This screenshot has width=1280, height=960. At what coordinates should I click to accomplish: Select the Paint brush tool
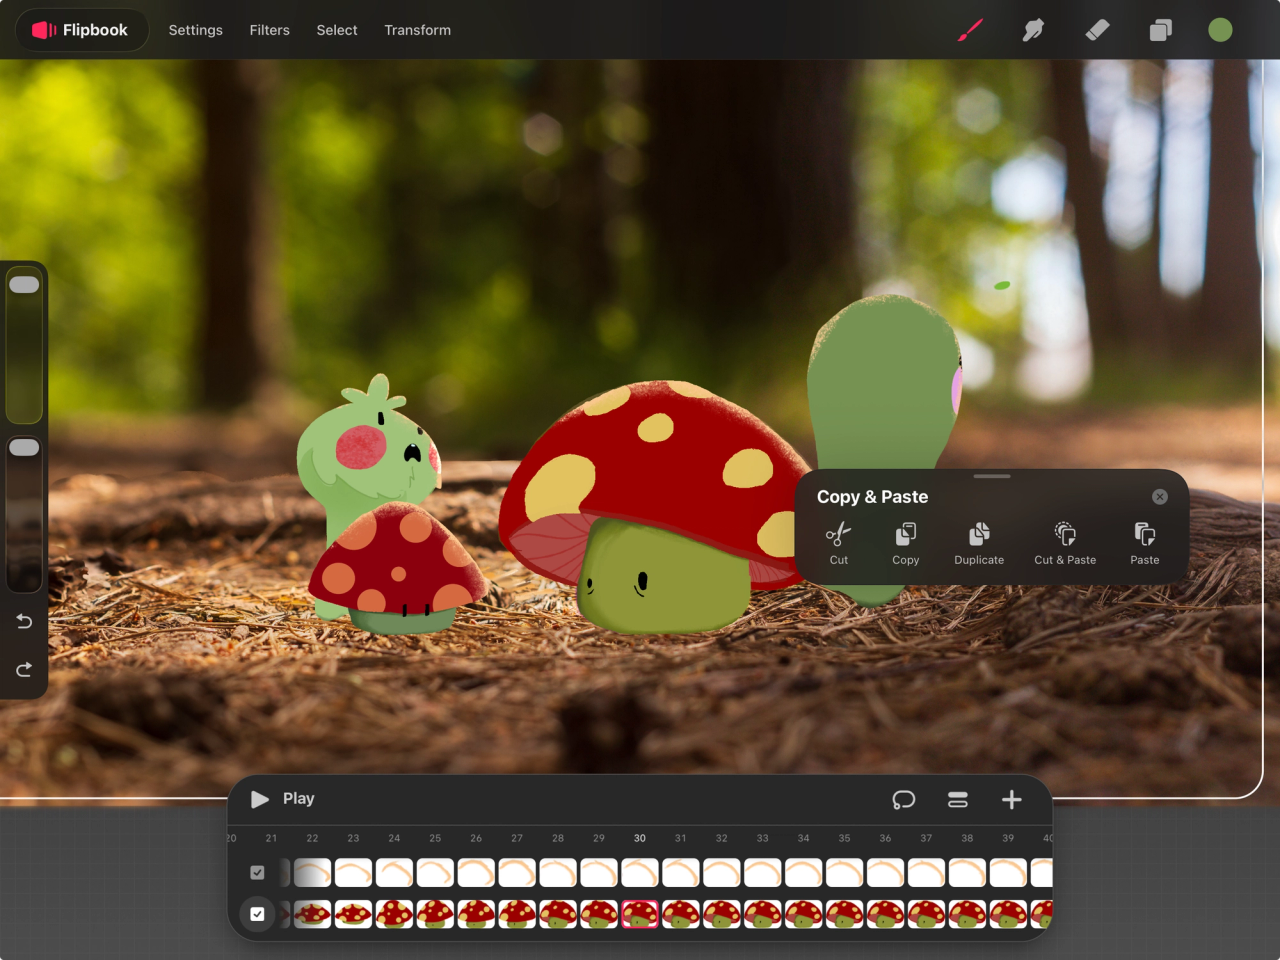tap(968, 30)
